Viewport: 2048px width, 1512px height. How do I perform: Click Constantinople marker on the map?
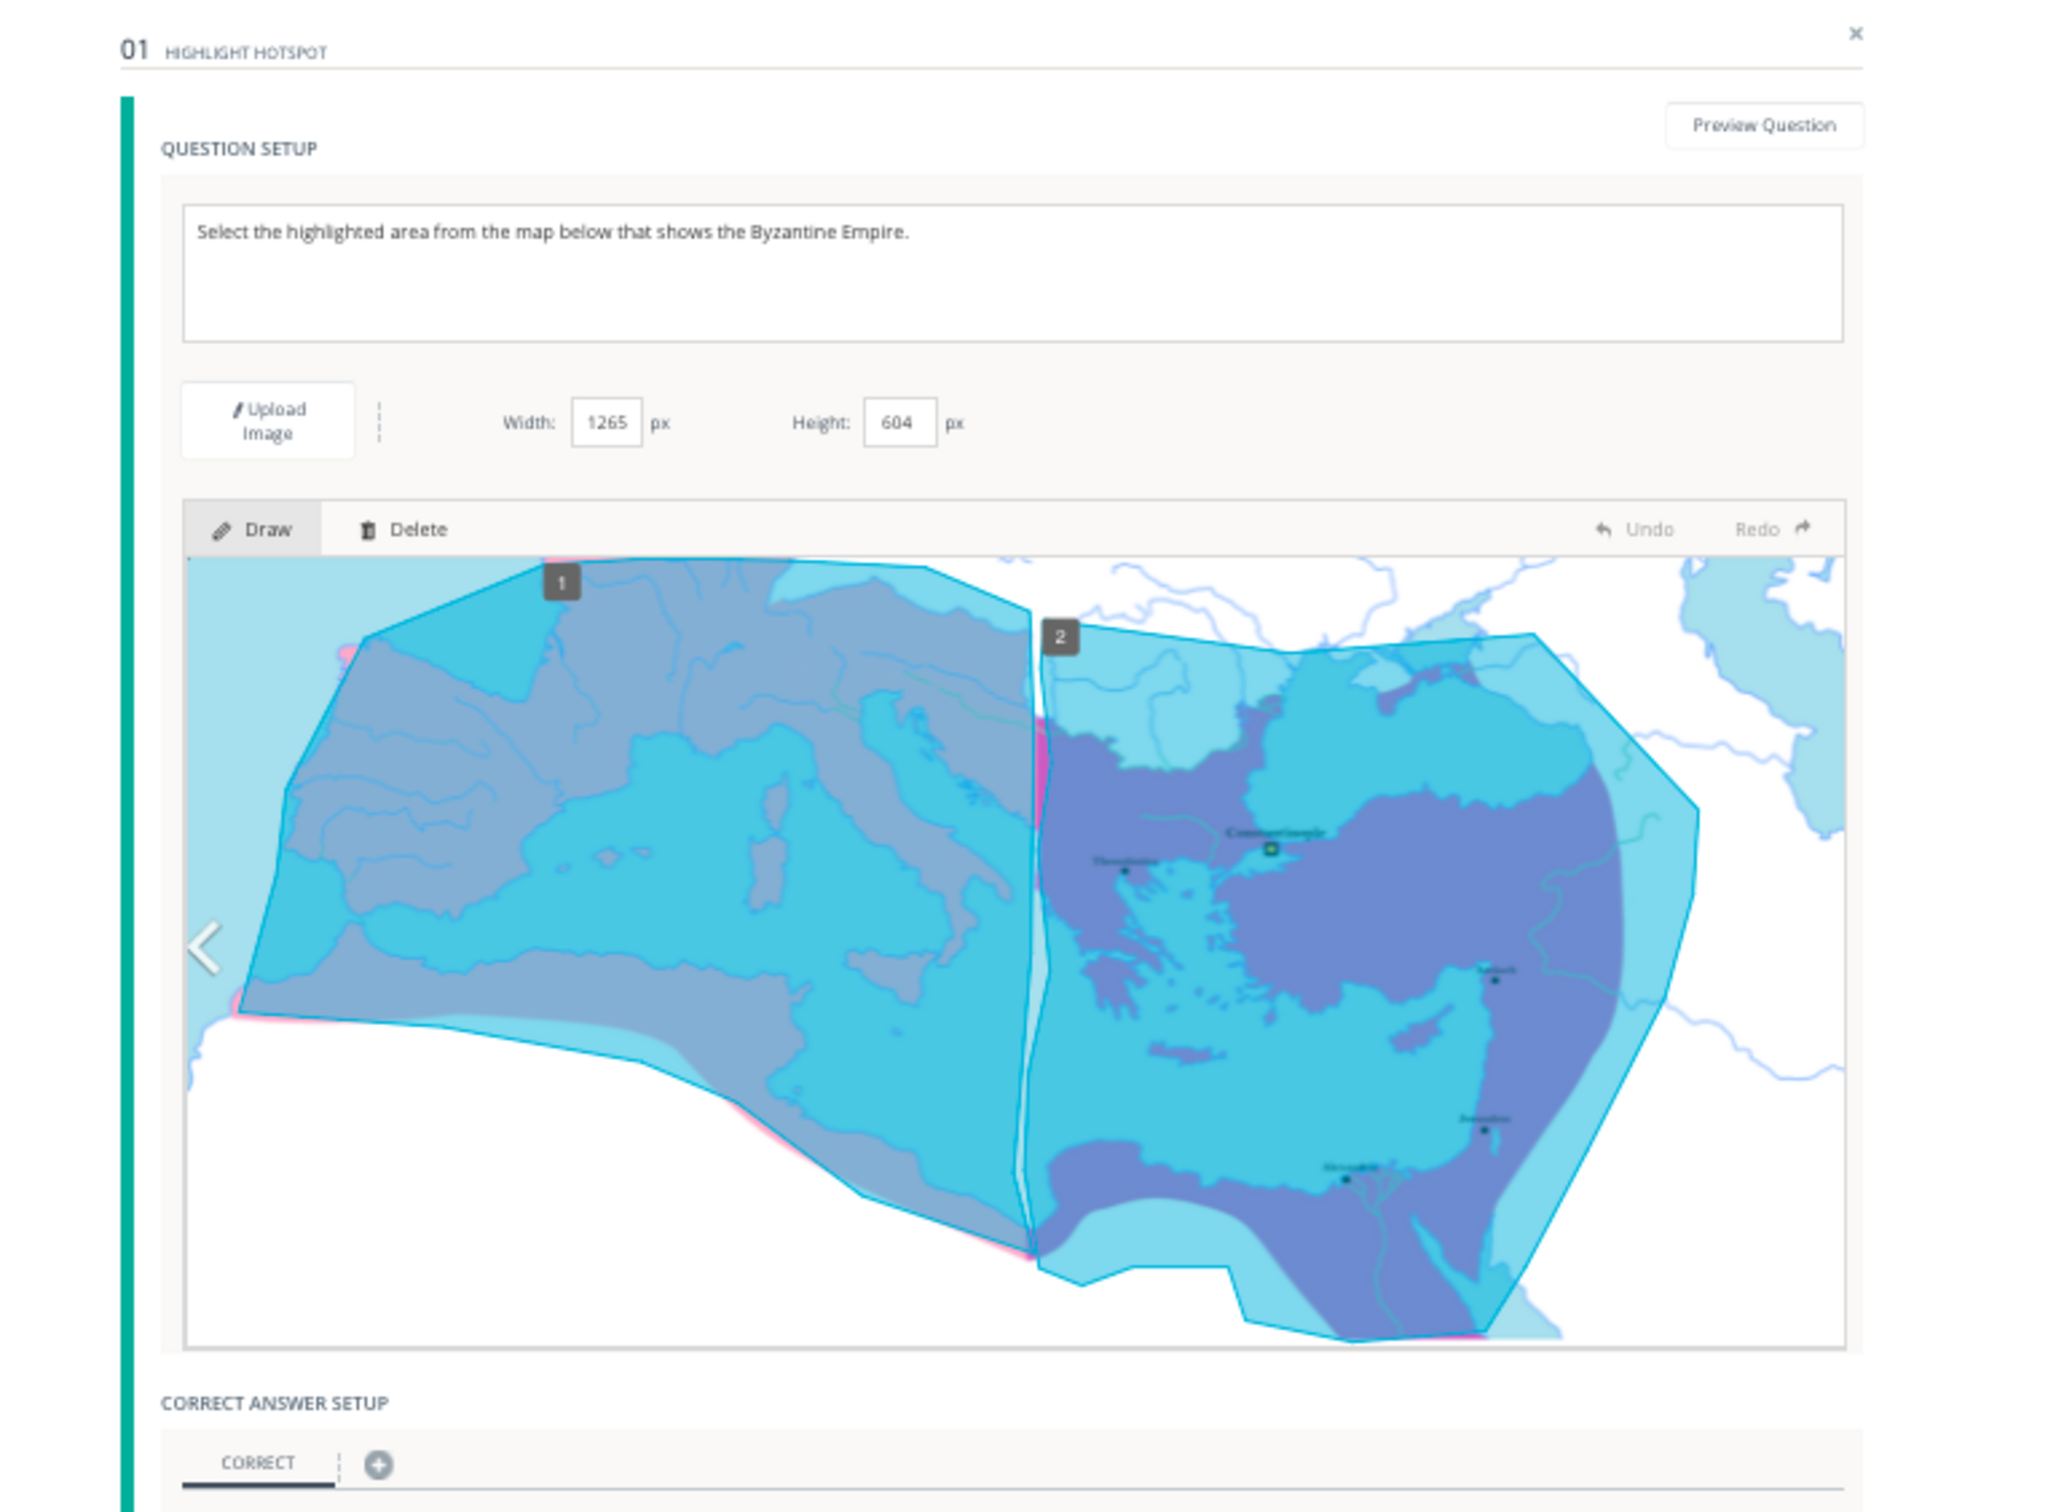tap(1271, 849)
